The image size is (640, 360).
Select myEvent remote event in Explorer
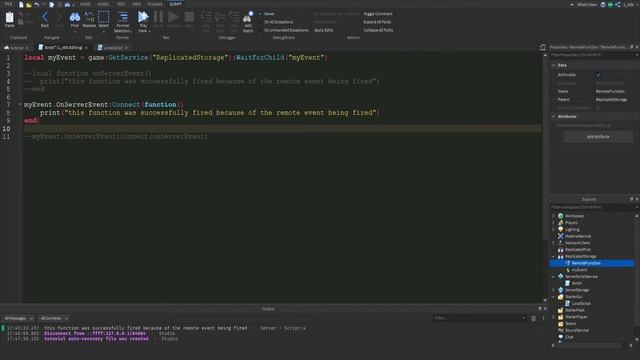[x=579, y=270]
